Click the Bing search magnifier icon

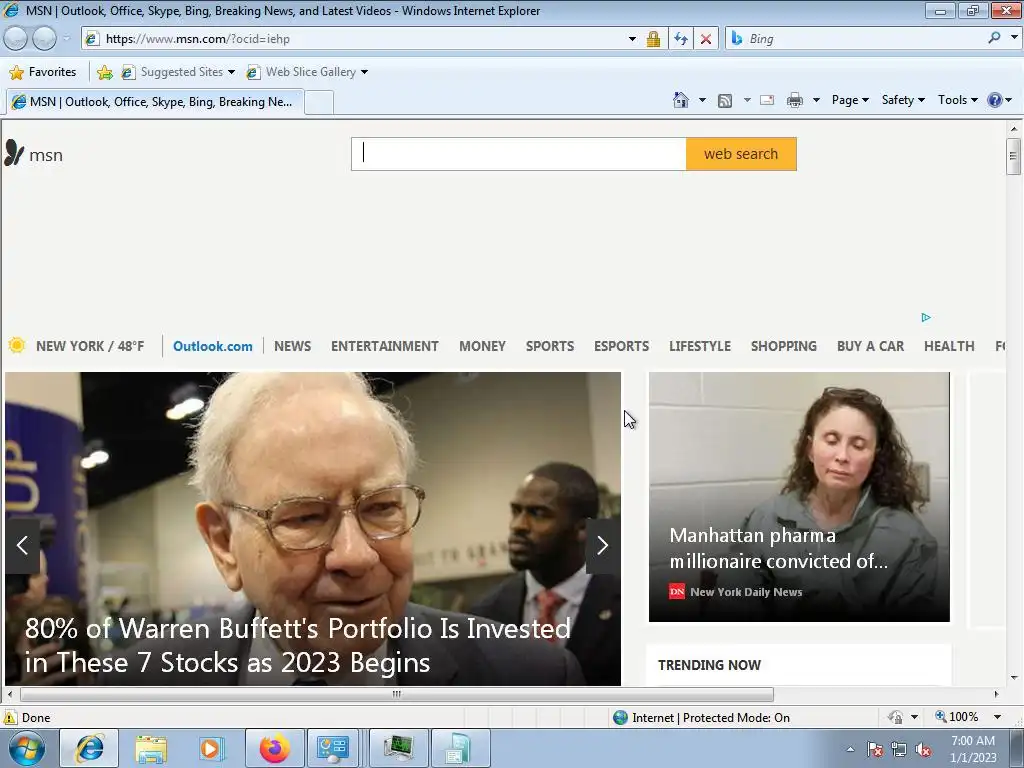(x=994, y=38)
